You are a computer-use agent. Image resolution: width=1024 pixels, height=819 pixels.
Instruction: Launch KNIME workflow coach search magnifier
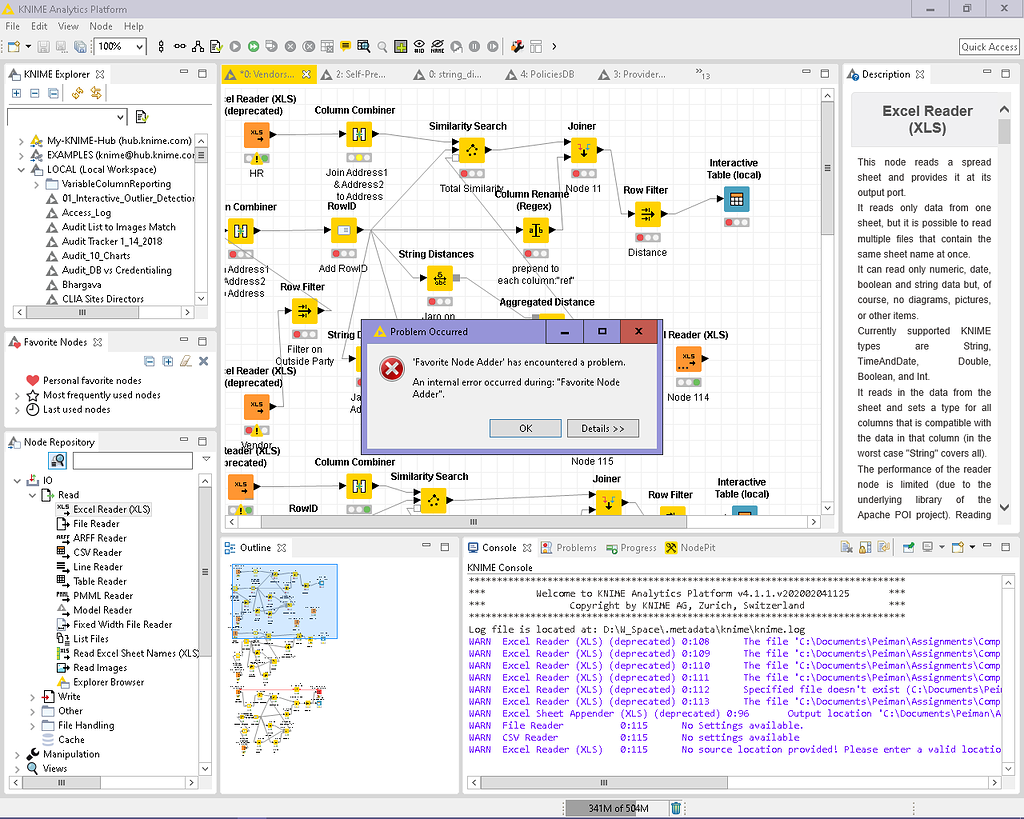[x=381, y=46]
